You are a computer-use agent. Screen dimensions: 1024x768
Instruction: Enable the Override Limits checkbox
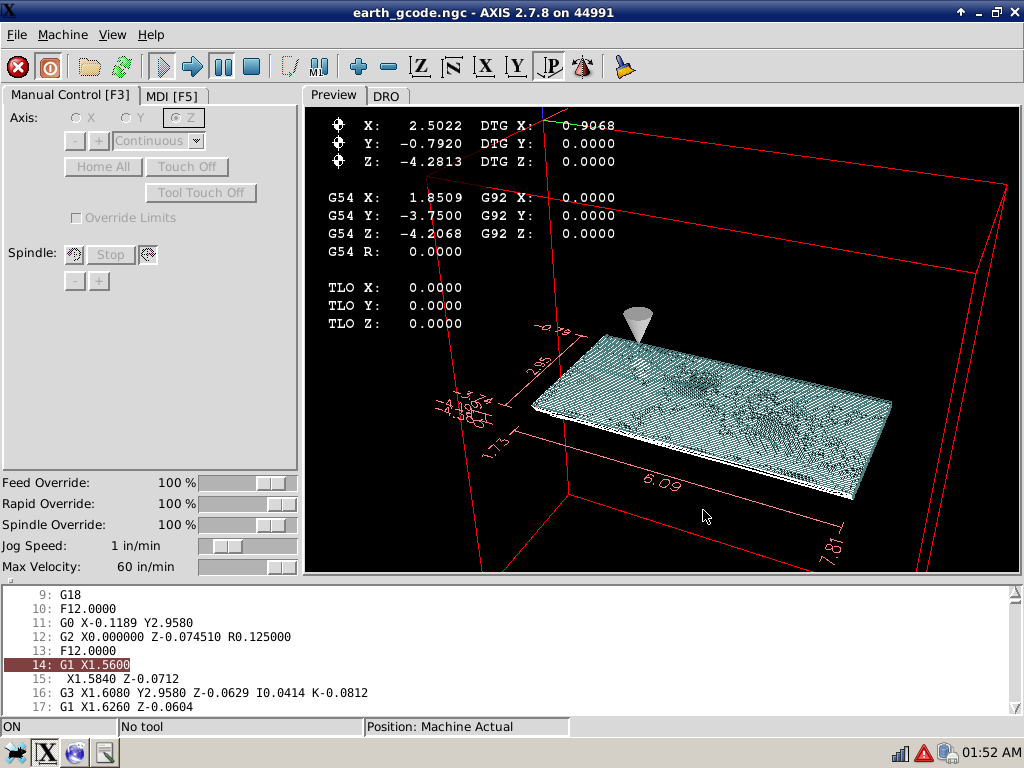pos(76,218)
